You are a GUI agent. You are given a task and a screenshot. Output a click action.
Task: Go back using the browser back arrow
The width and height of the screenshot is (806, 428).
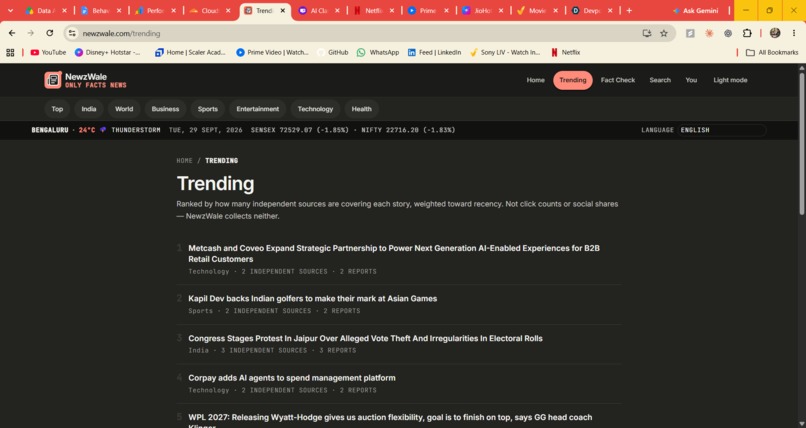click(x=12, y=33)
